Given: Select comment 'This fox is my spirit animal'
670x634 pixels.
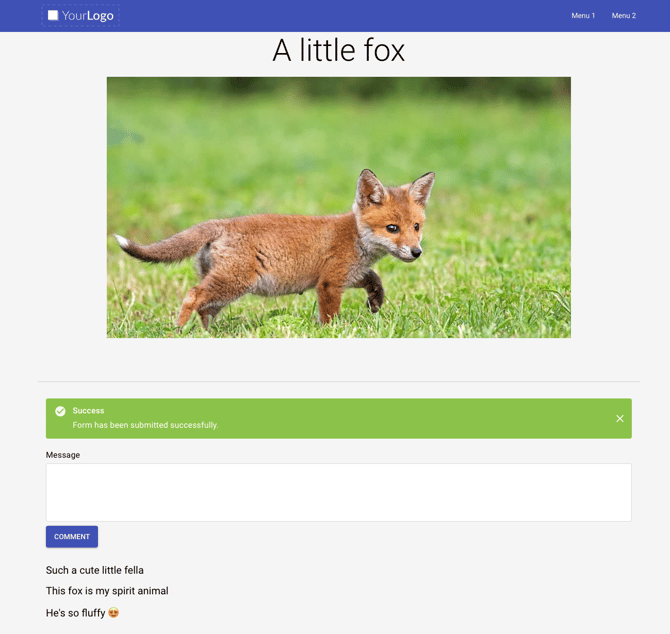Looking at the screenshot, I should tap(107, 591).
